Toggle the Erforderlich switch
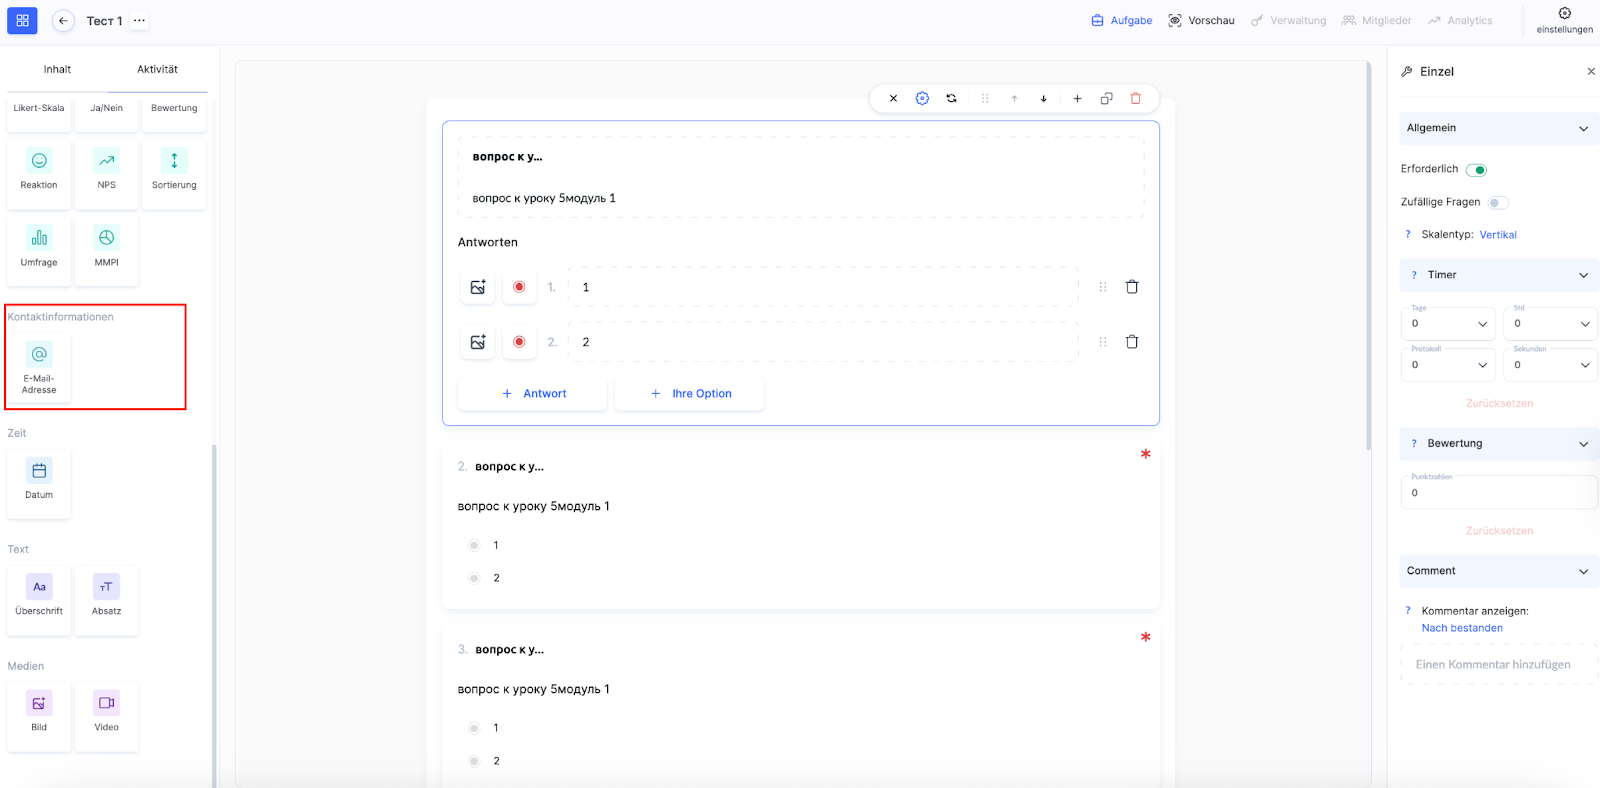 tap(1476, 170)
